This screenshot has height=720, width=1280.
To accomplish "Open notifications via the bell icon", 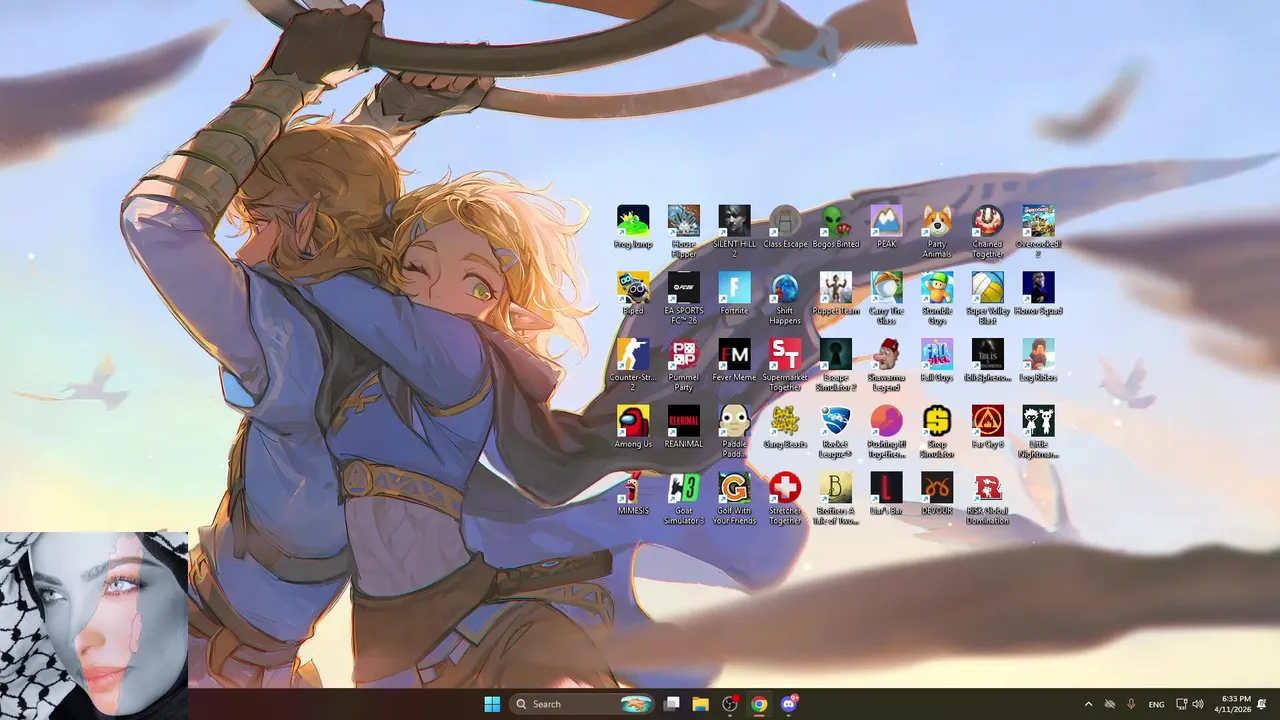I will (x=1262, y=704).
